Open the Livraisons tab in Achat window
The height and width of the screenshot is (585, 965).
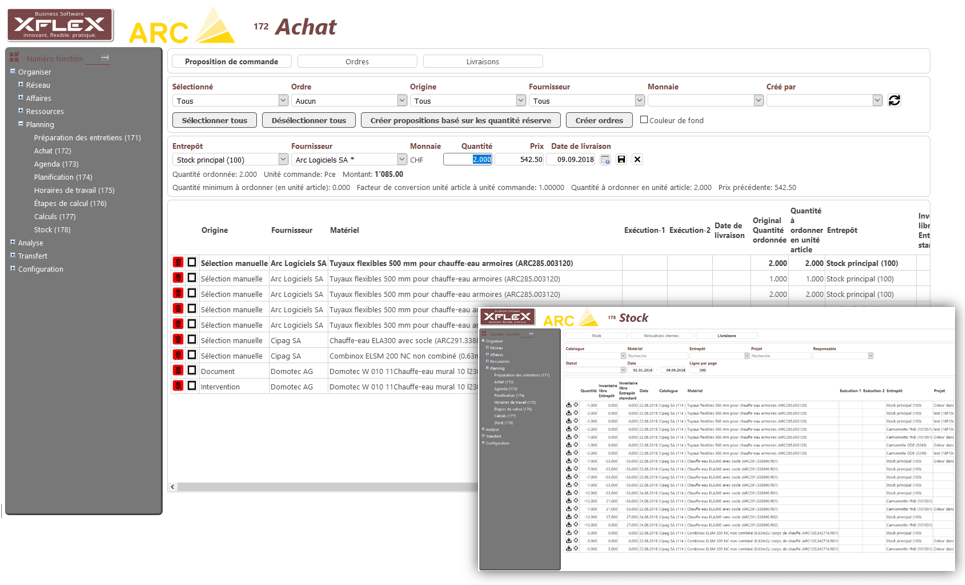482,62
